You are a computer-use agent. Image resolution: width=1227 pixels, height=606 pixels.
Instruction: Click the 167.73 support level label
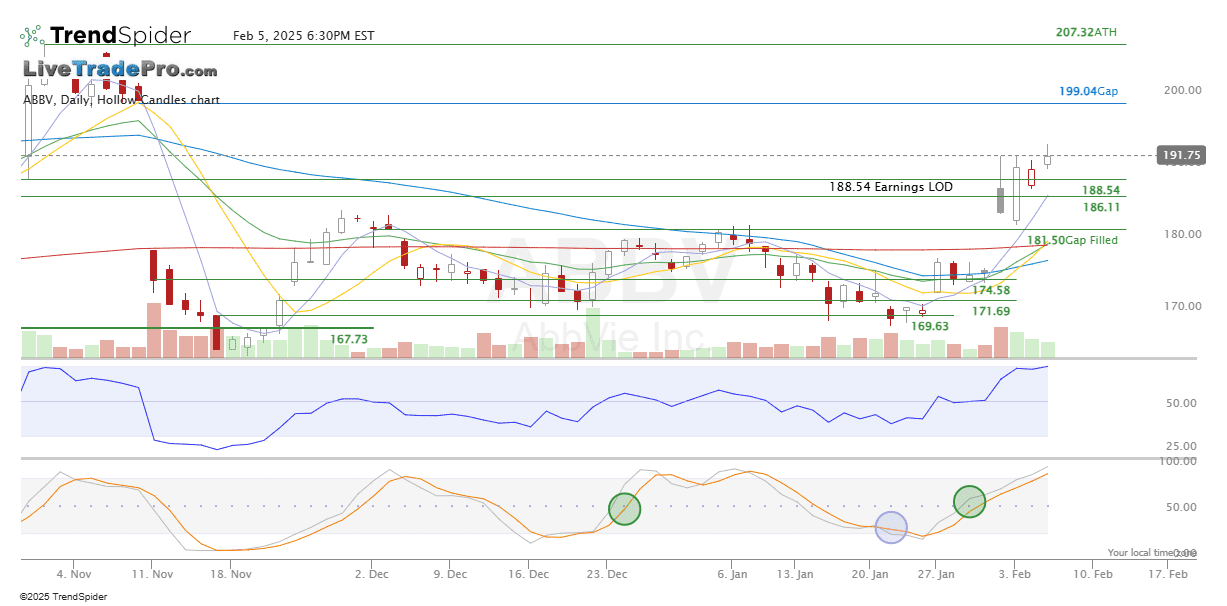[349, 340]
